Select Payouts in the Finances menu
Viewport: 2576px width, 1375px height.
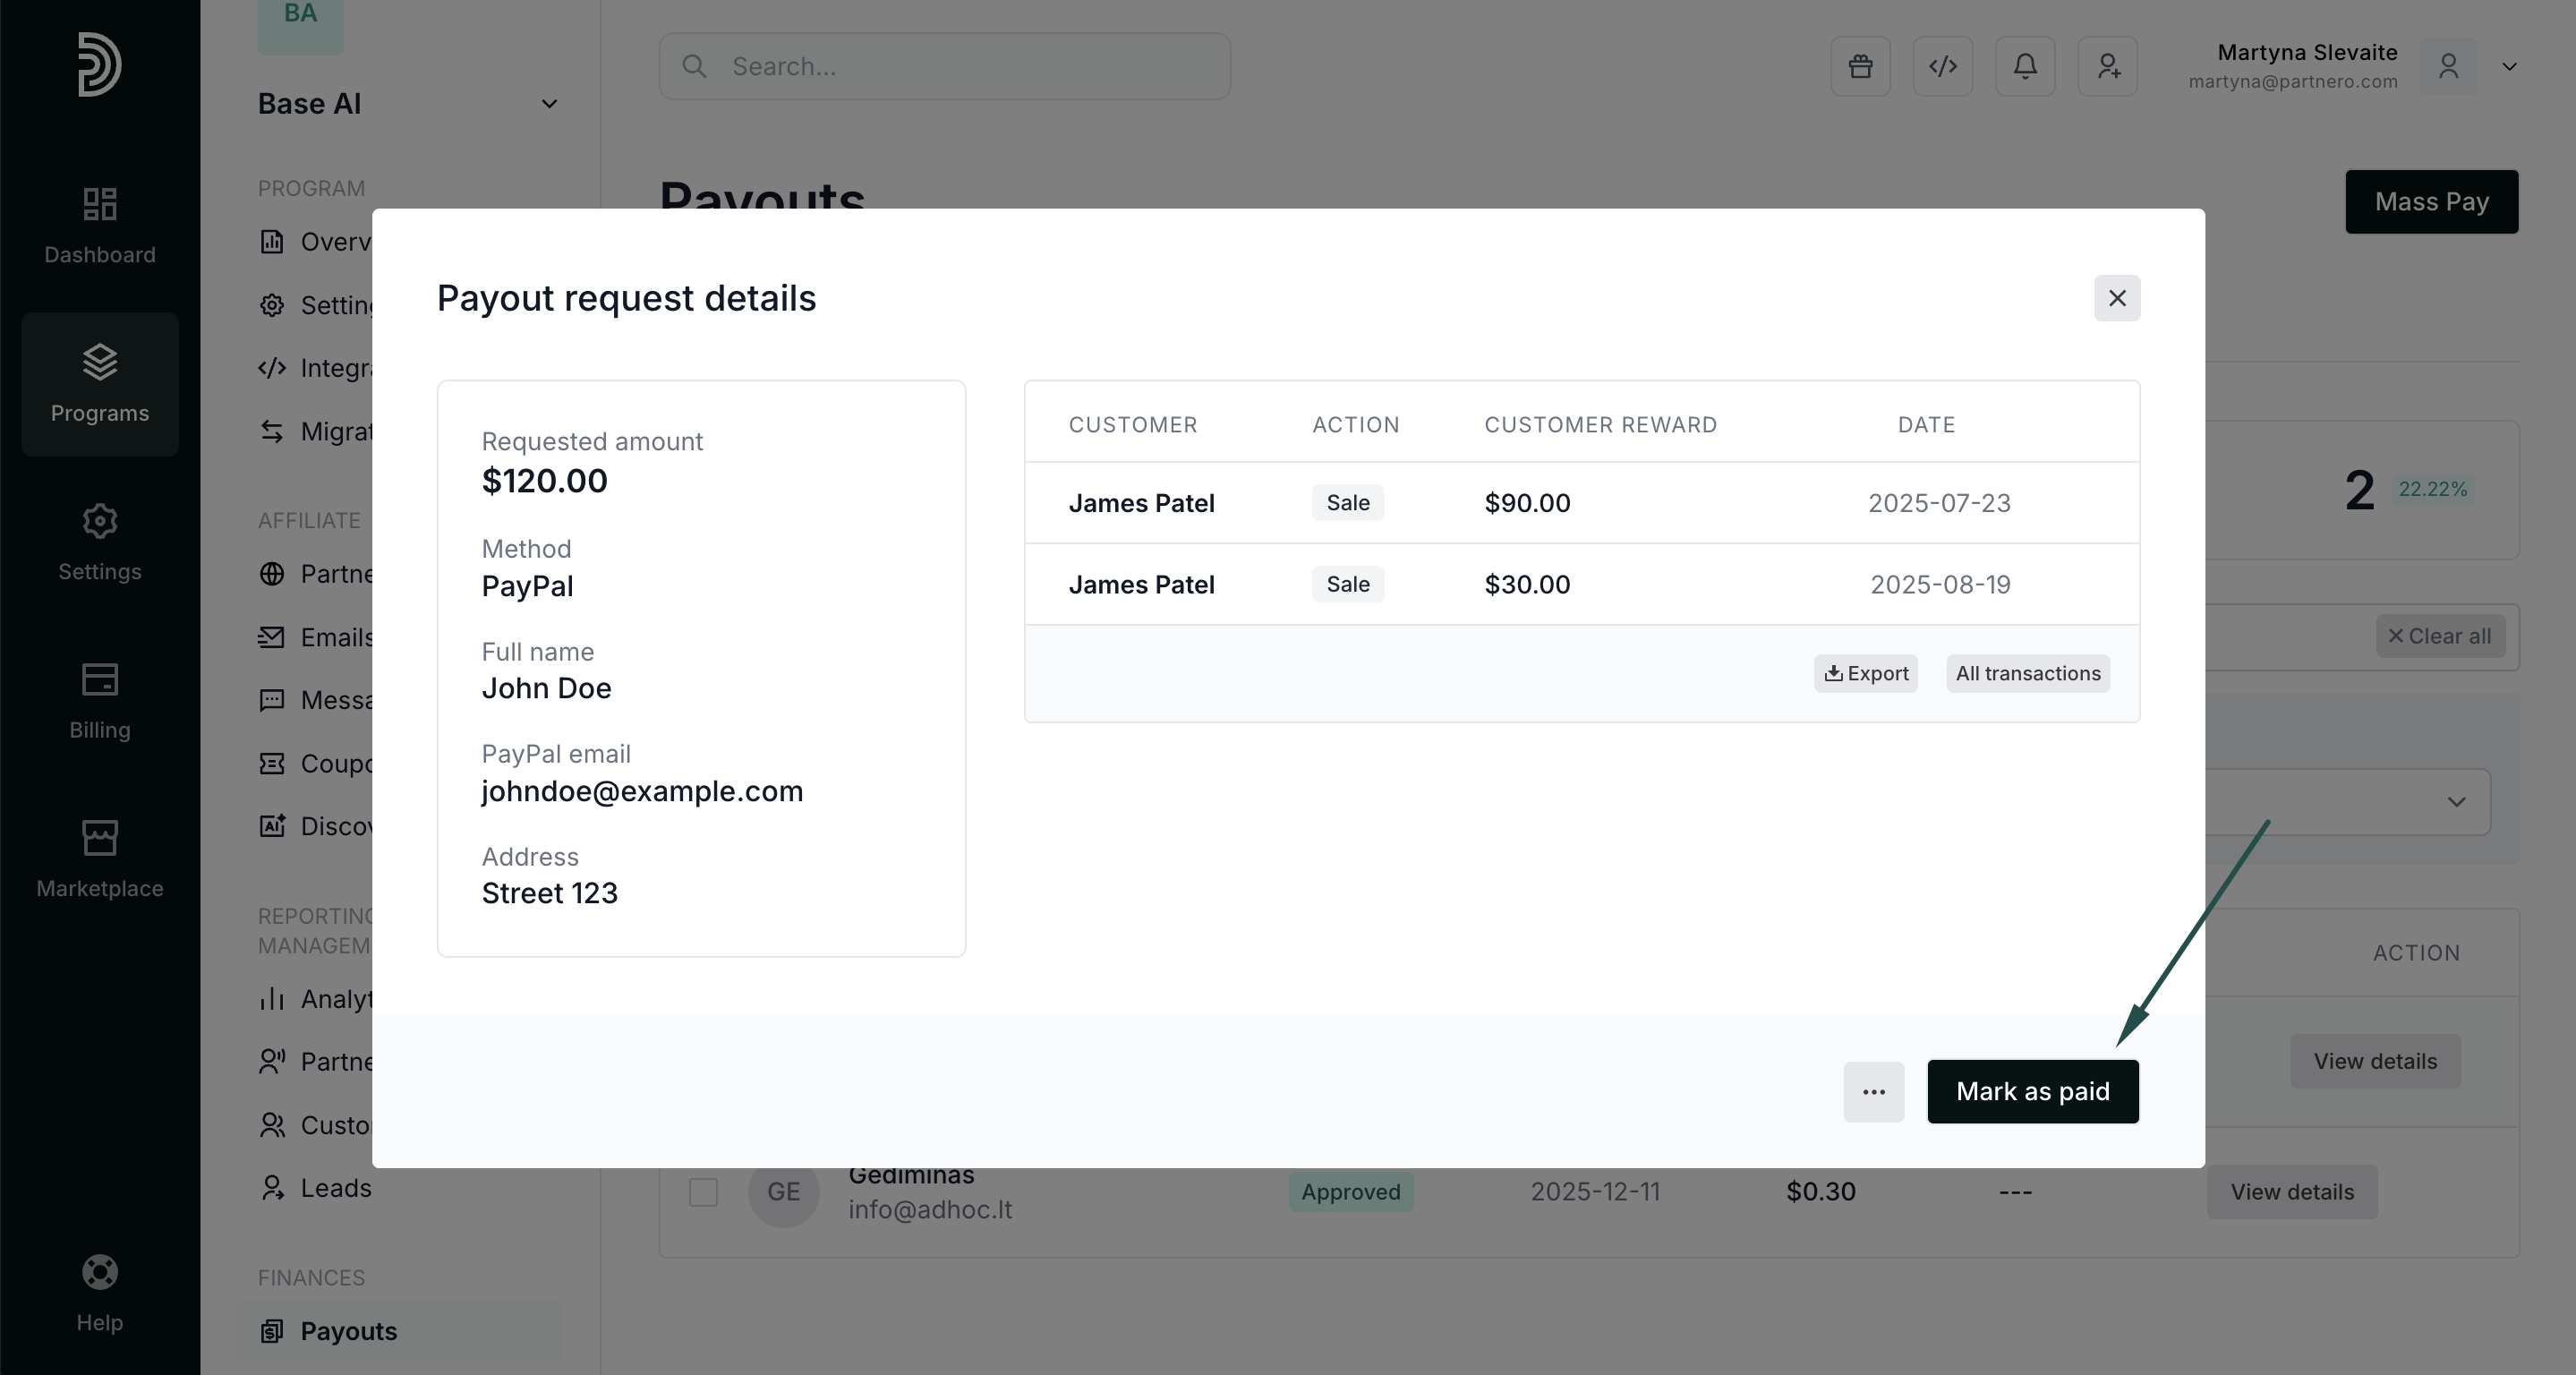348,1331
